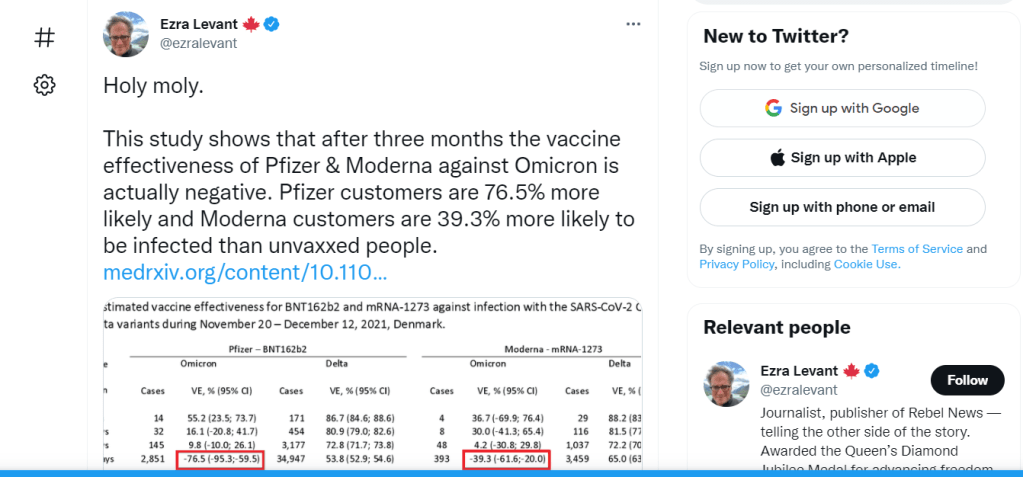Click the verified badge beside tweet author

(x=271, y=23)
